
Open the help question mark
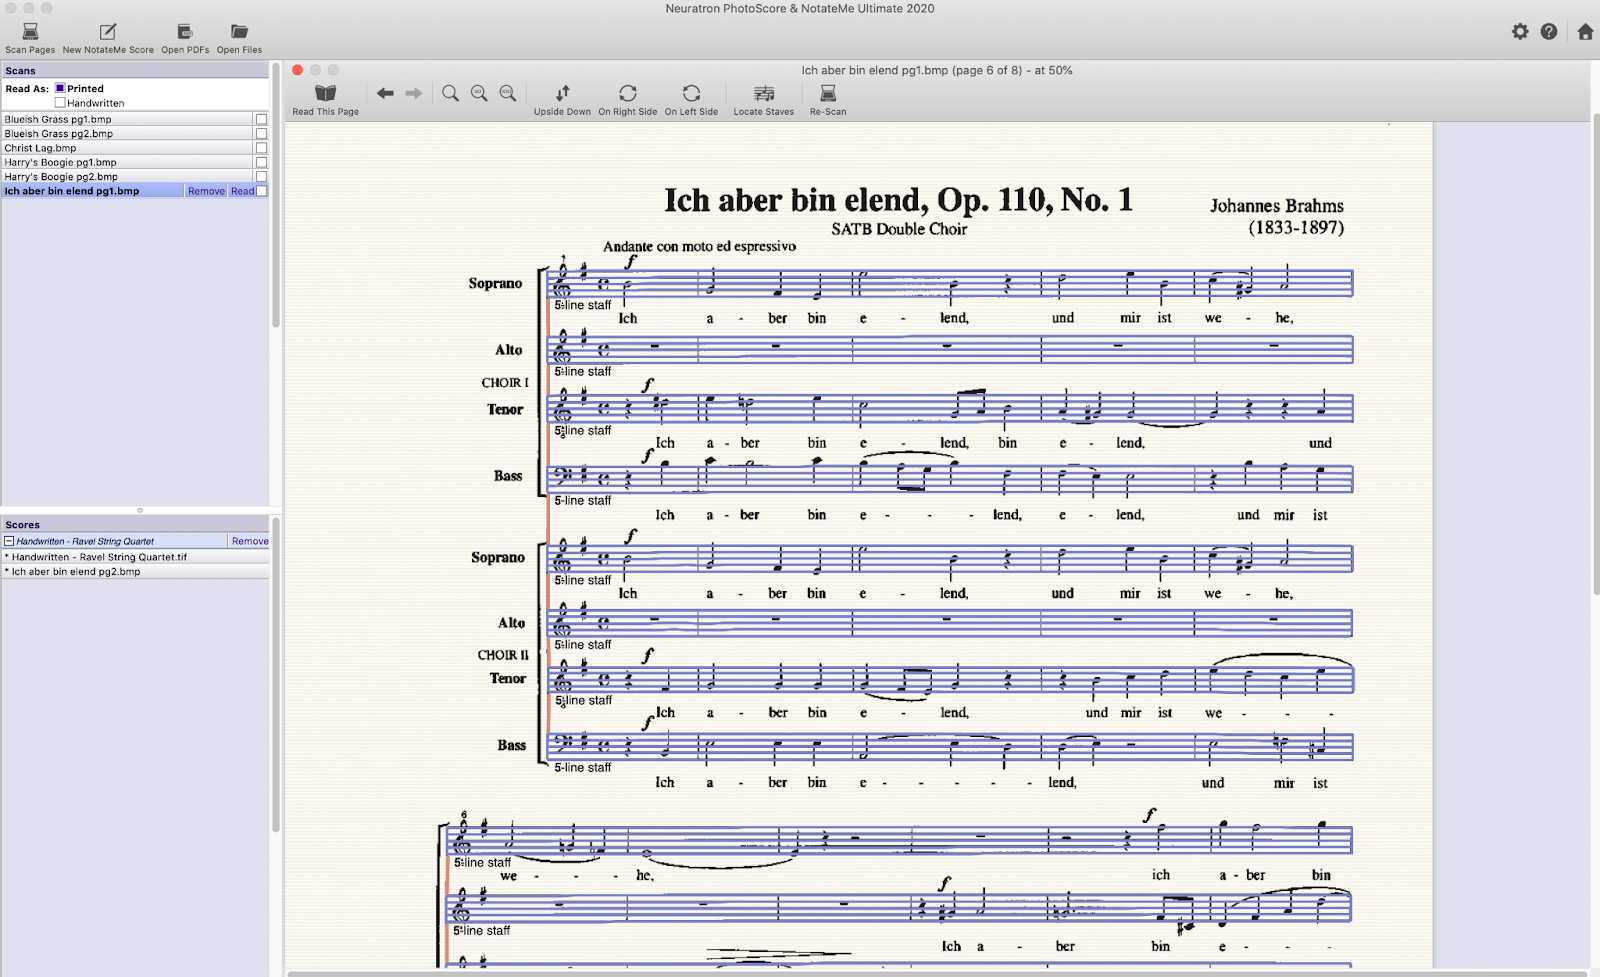1549,32
